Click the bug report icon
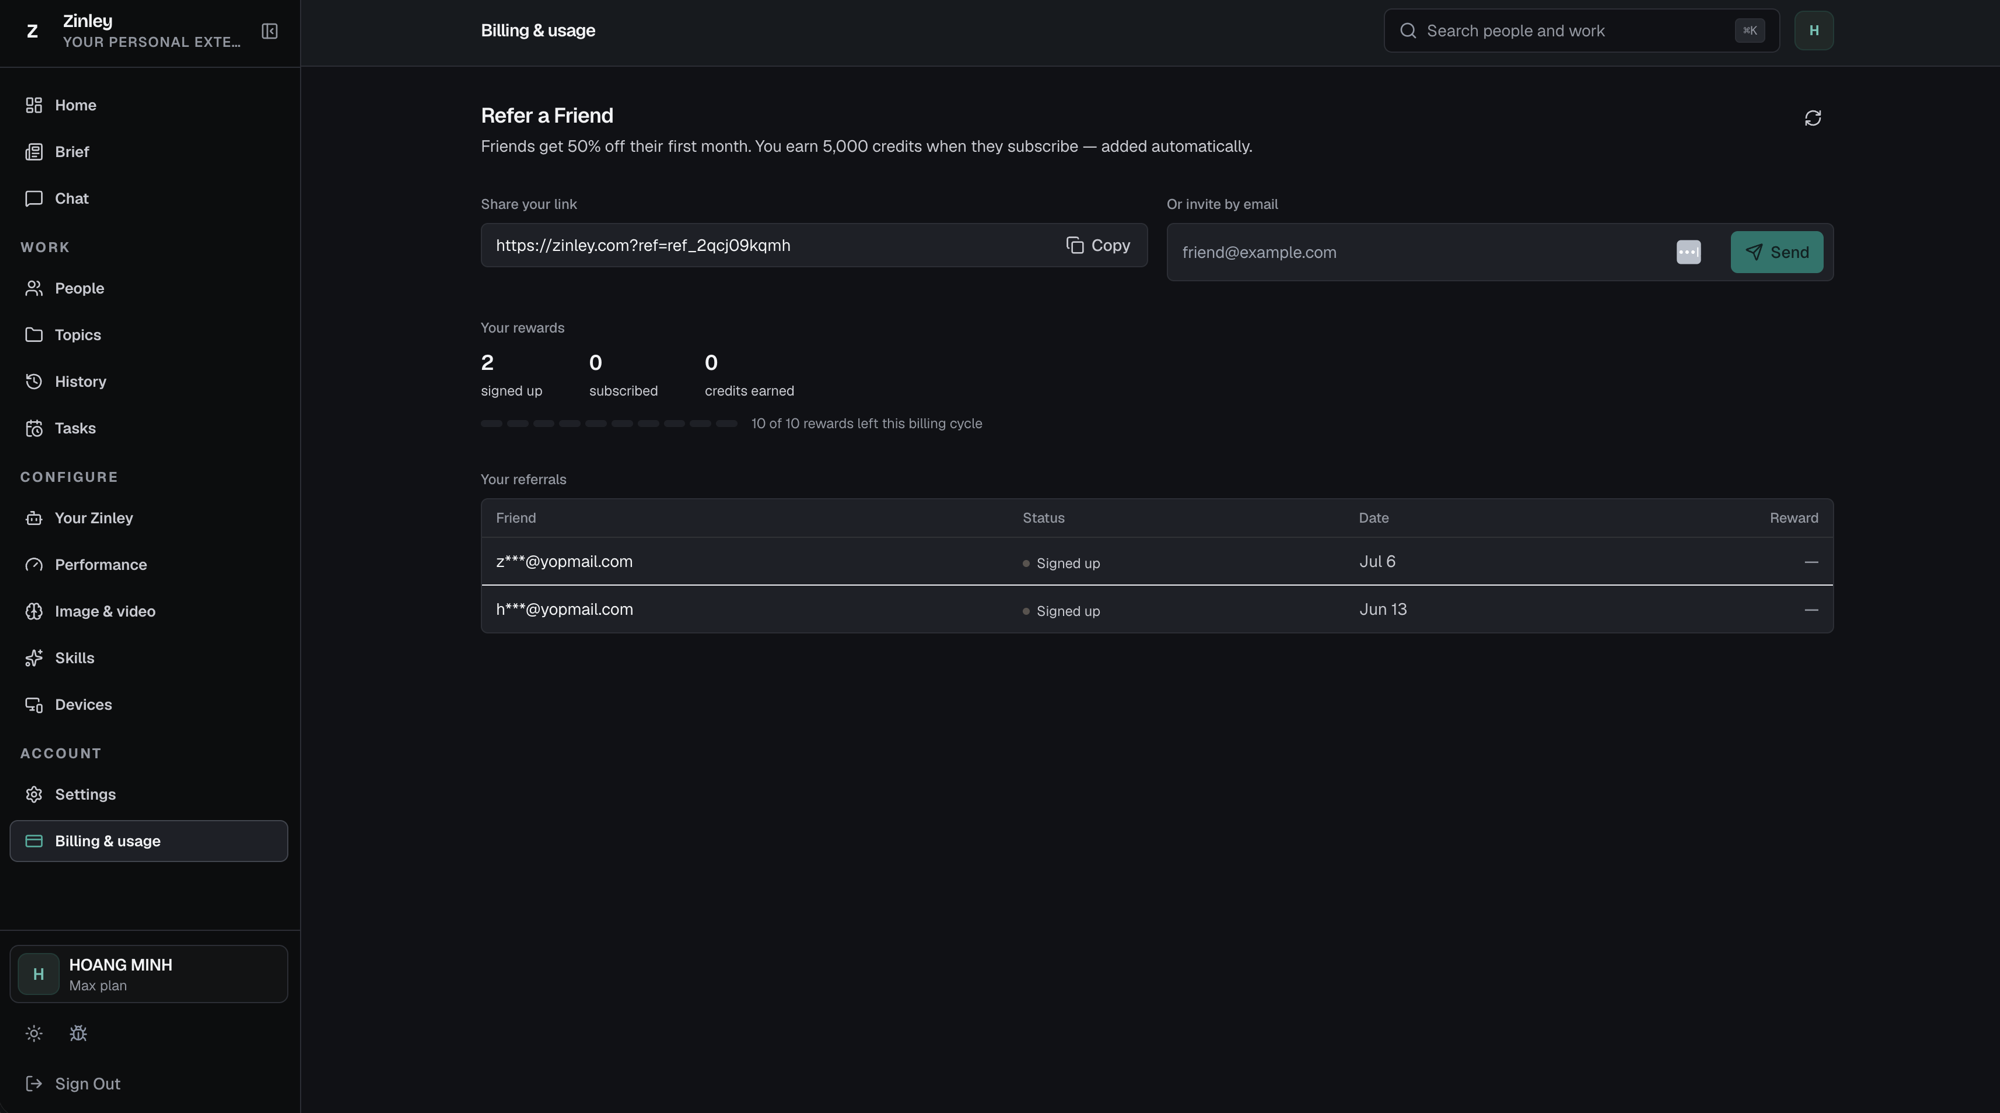Screen dimensions: 2000x1113 click(78, 1033)
